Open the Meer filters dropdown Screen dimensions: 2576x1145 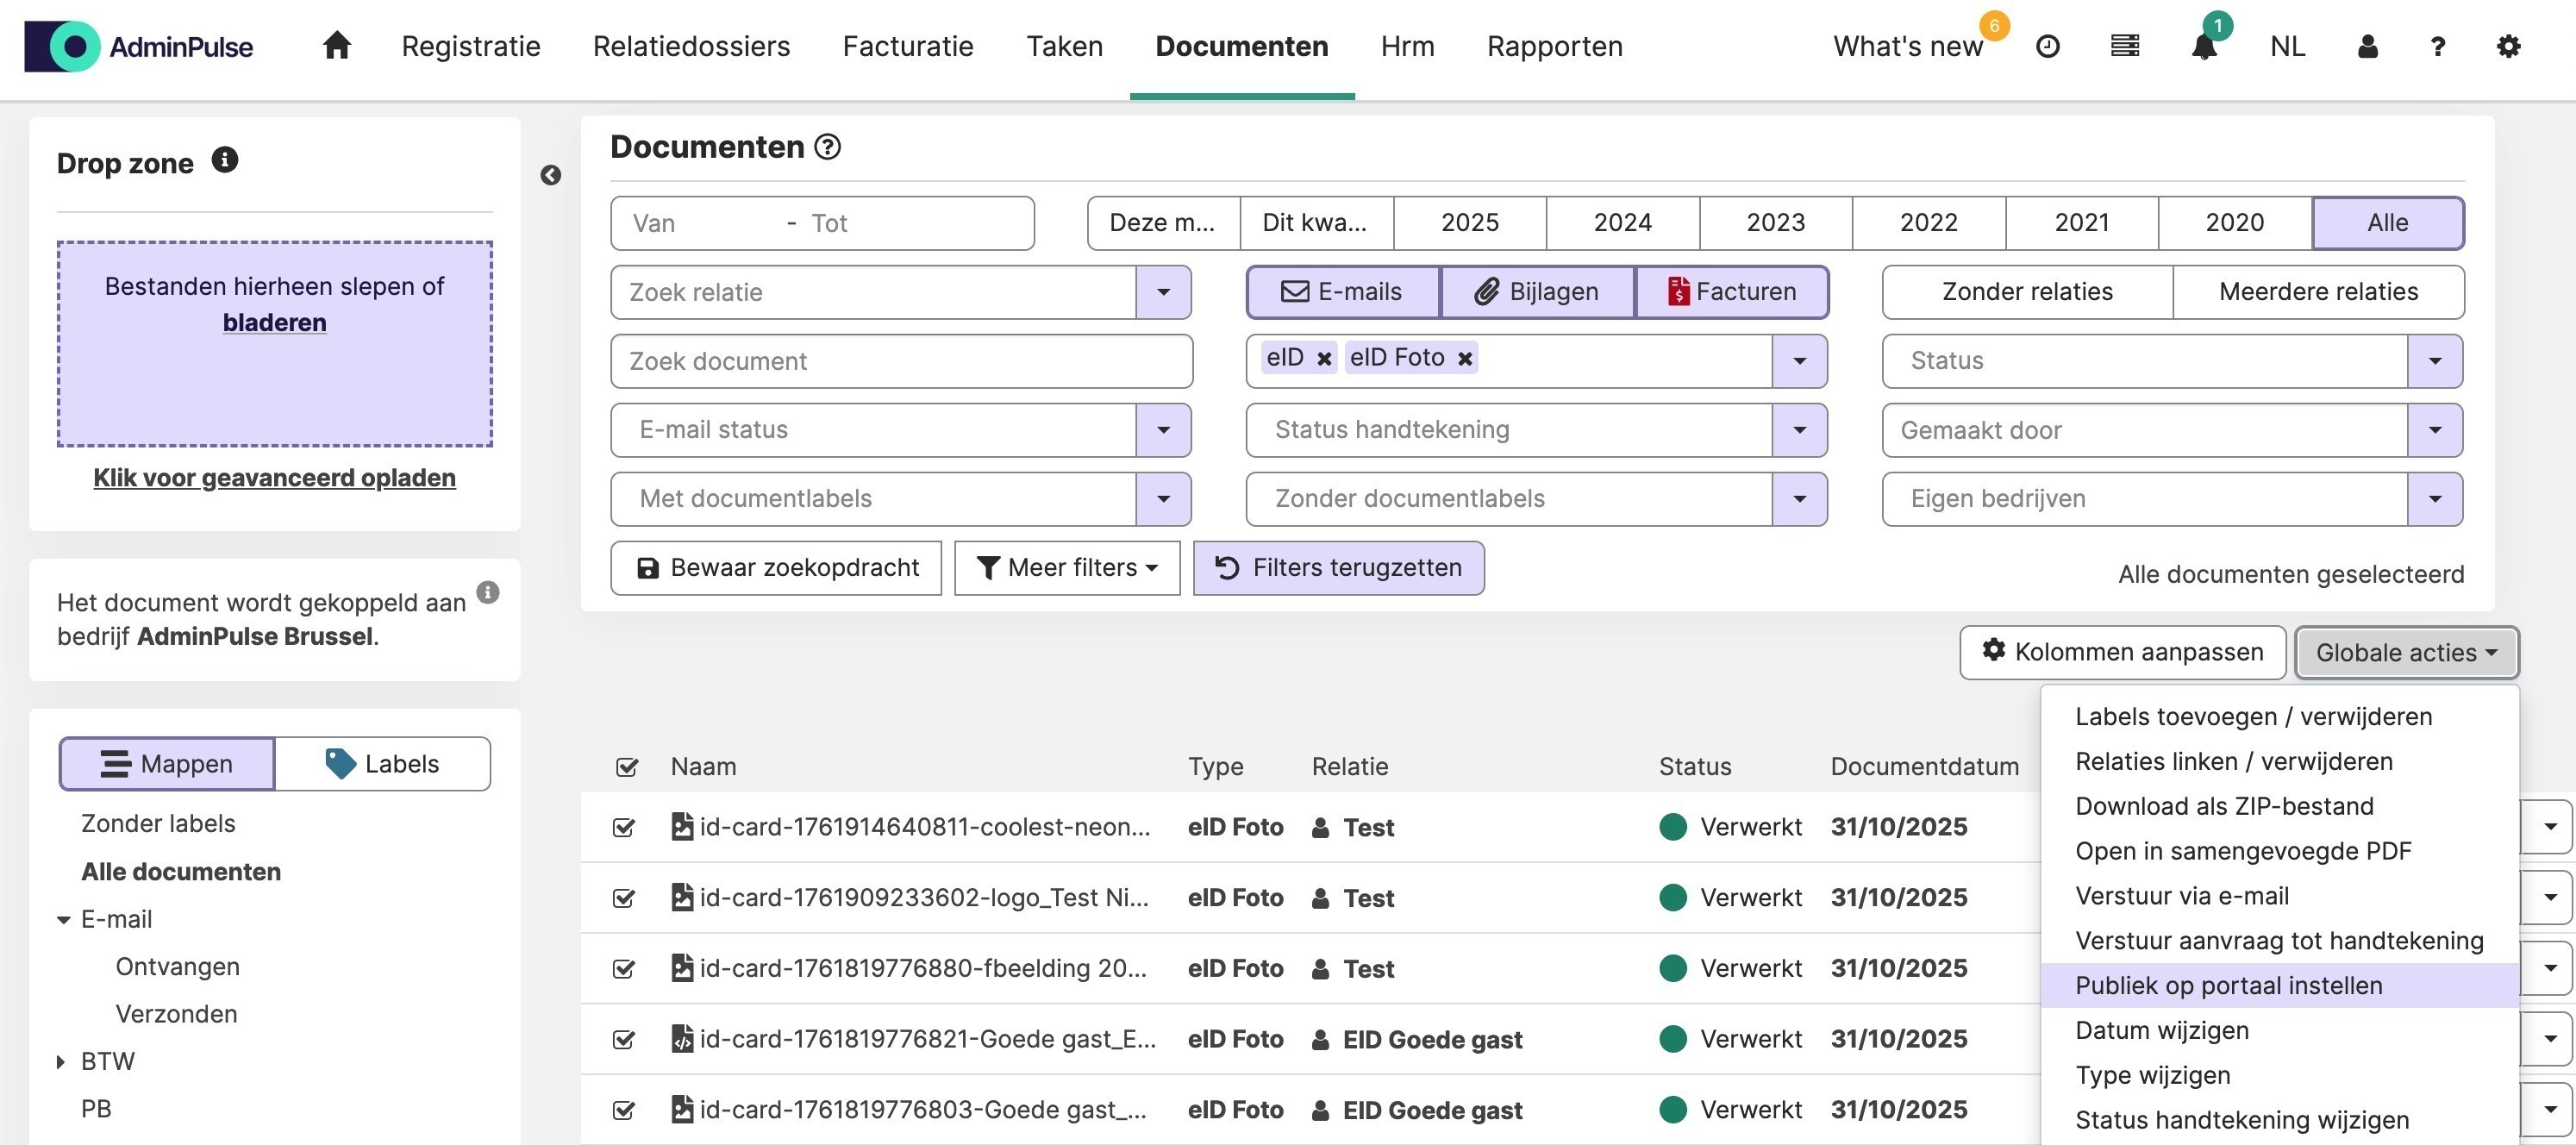(x=1067, y=568)
